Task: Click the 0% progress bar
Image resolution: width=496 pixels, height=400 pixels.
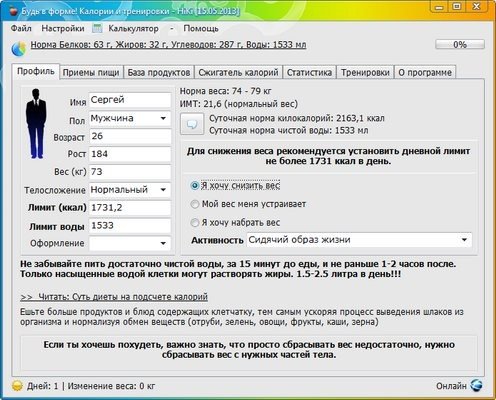Action: [x=460, y=44]
